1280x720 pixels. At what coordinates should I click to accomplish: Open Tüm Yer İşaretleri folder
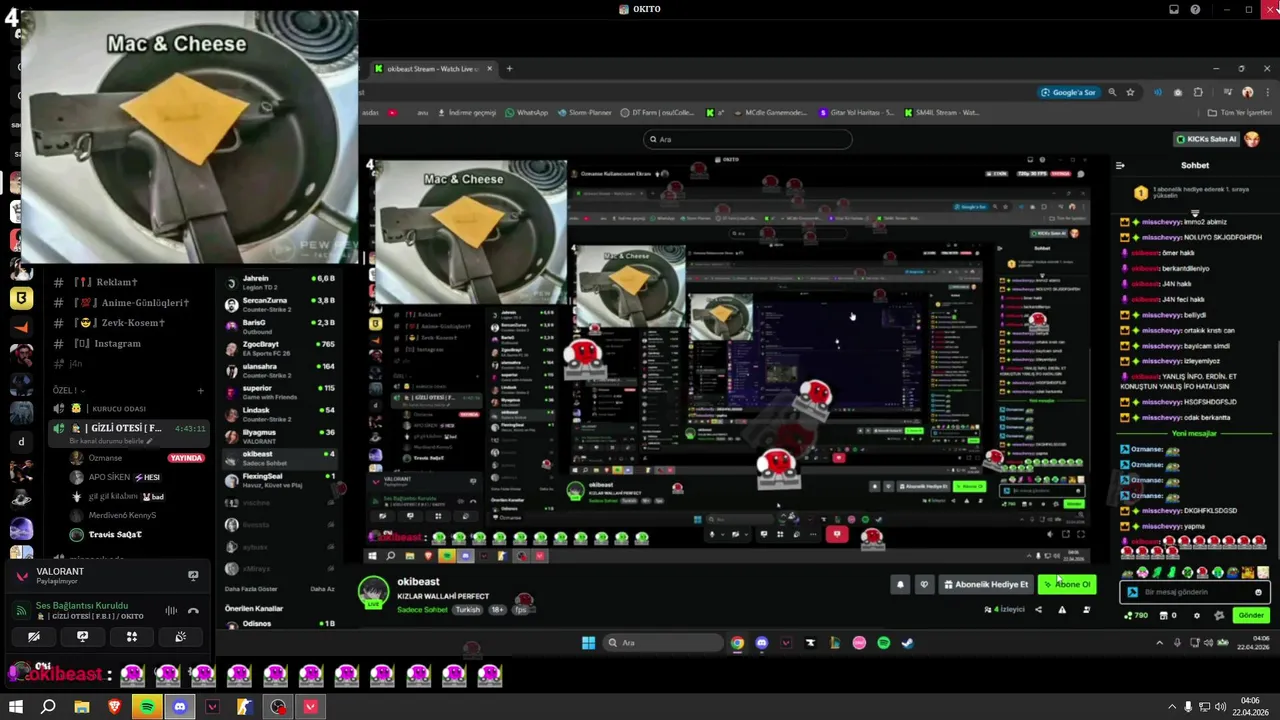(1239, 113)
